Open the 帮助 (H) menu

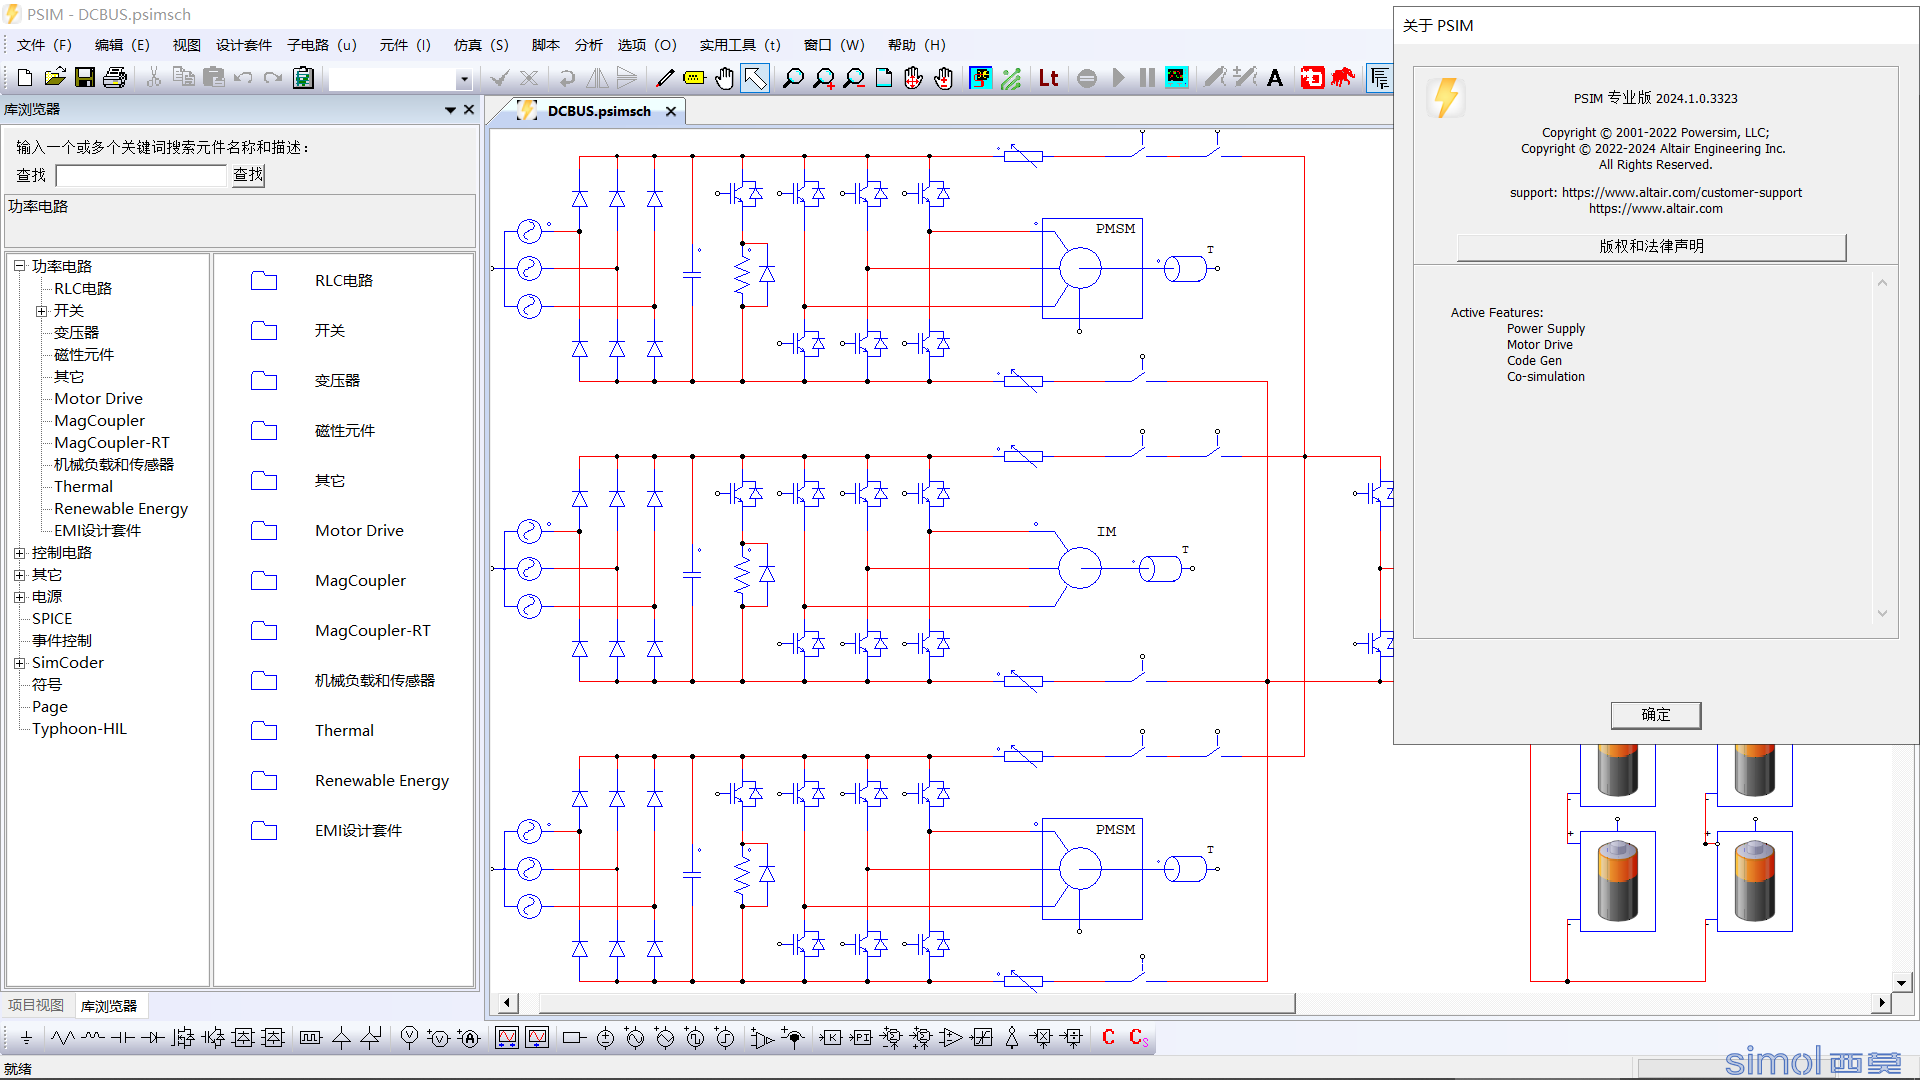click(x=917, y=45)
